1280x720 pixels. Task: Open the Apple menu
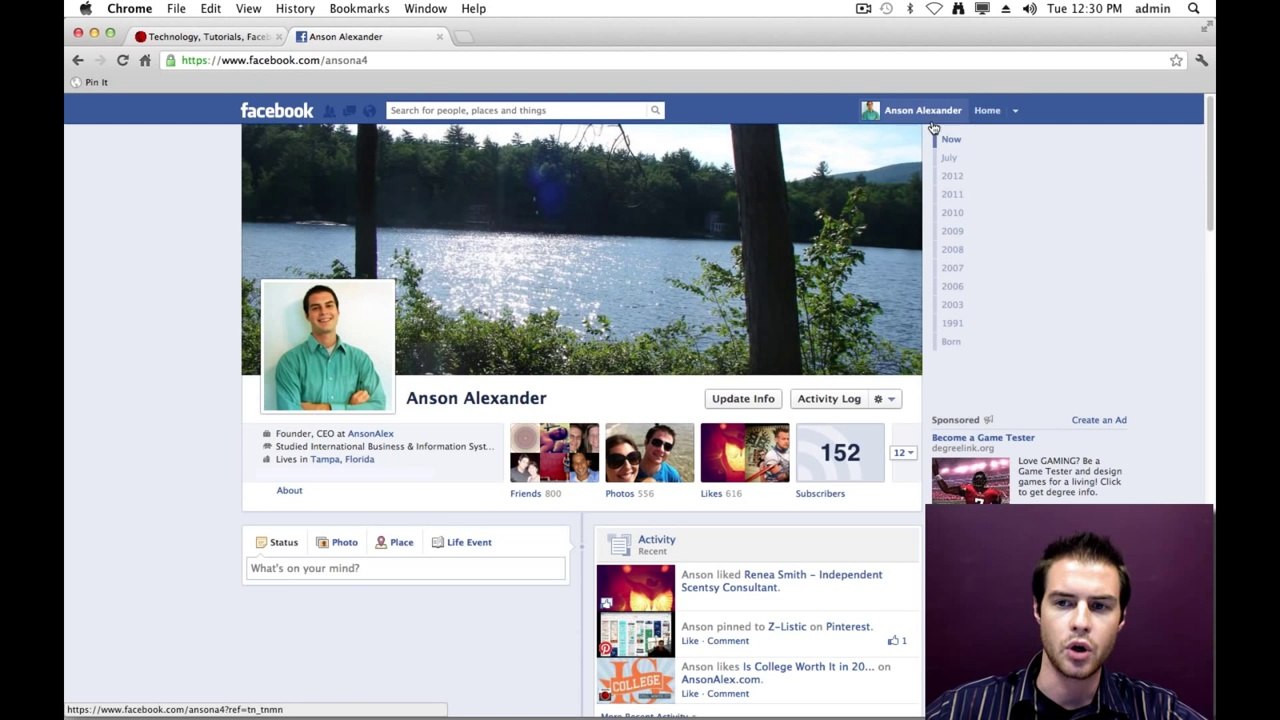86,9
